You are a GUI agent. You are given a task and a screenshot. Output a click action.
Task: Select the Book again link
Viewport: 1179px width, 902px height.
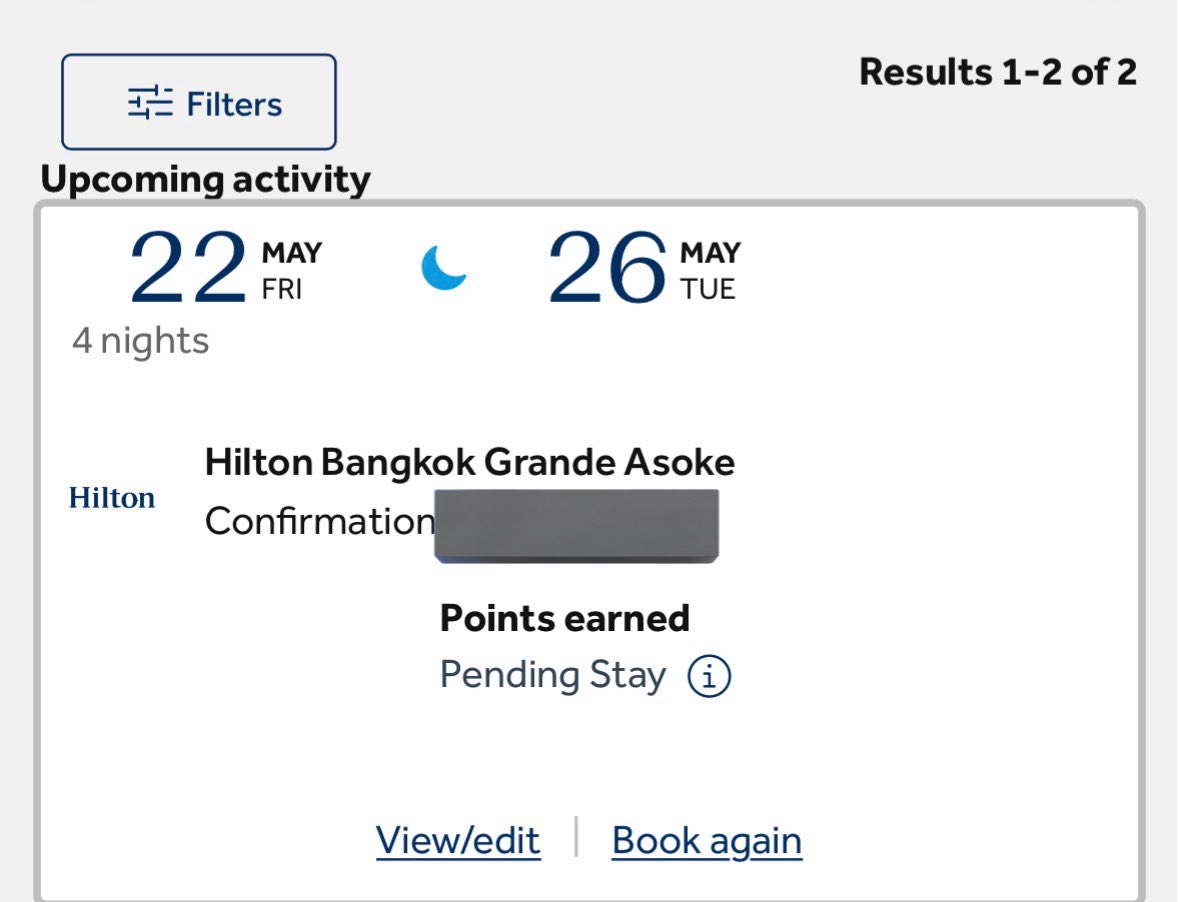click(707, 840)
